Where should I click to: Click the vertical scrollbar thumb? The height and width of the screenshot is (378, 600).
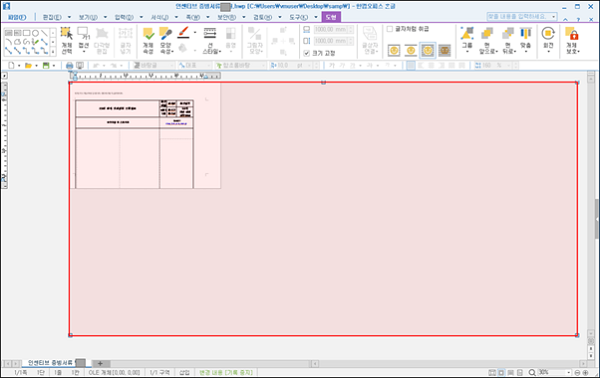click(x=596, y=219)
